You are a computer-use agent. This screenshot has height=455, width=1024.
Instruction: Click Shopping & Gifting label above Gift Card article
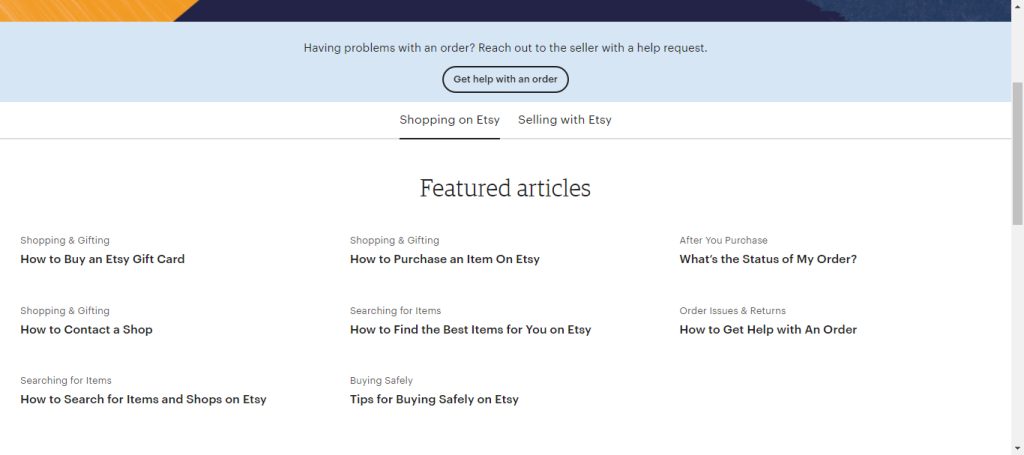point(65,240)
